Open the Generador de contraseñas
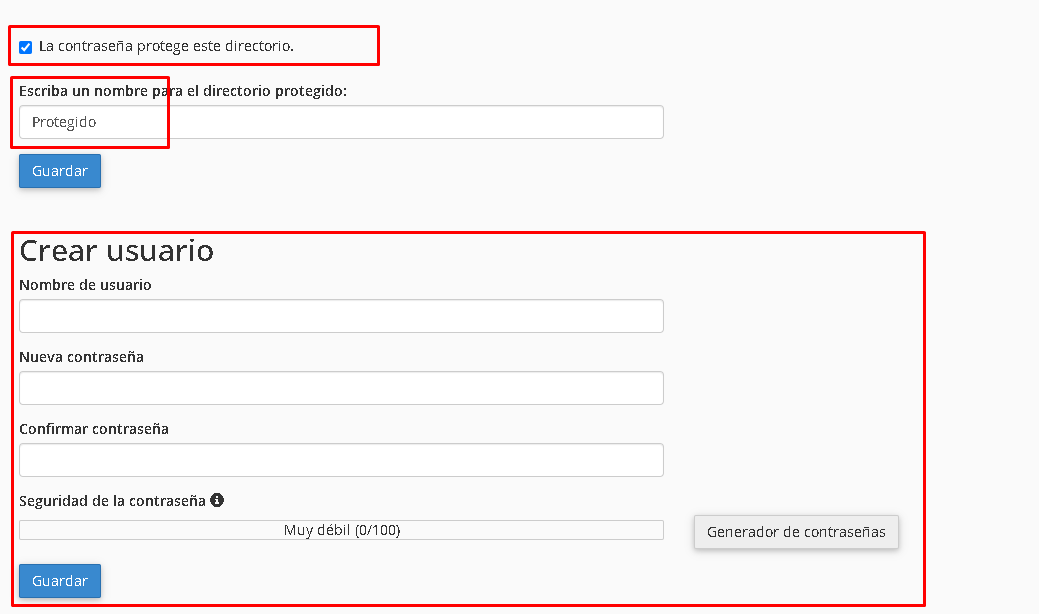This screenshot has height=614, width=1039. 796,532
